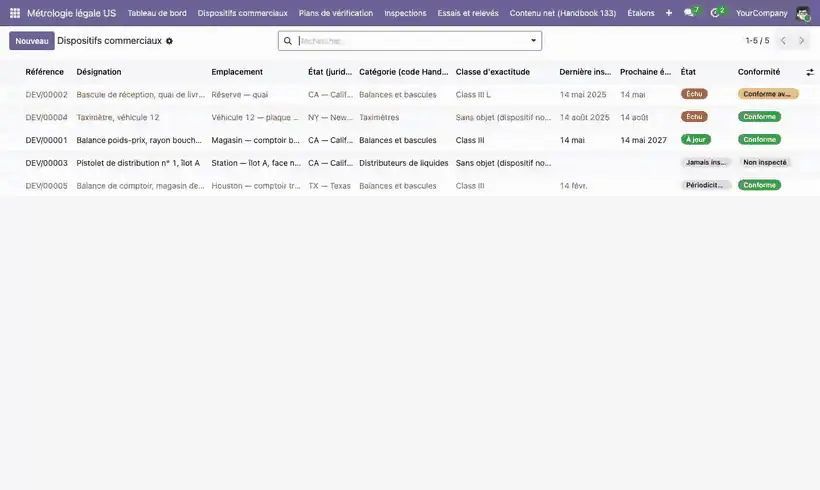820x490 pixels.
Task: Open the discuss messages icon
Action: (691, 12)
